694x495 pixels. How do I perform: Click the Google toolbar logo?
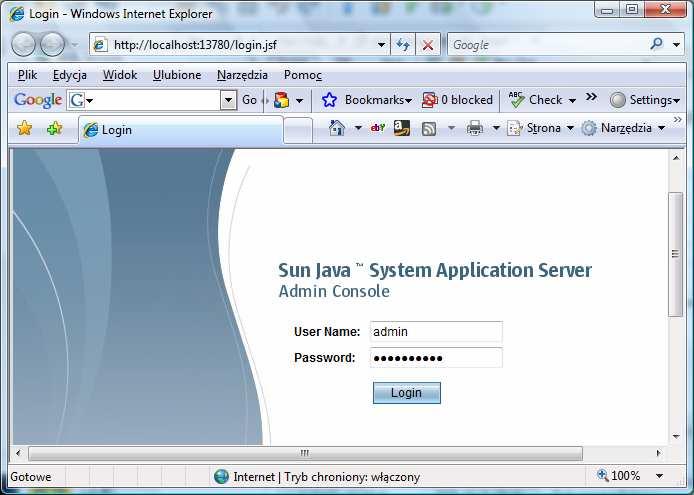coord(38,100)
